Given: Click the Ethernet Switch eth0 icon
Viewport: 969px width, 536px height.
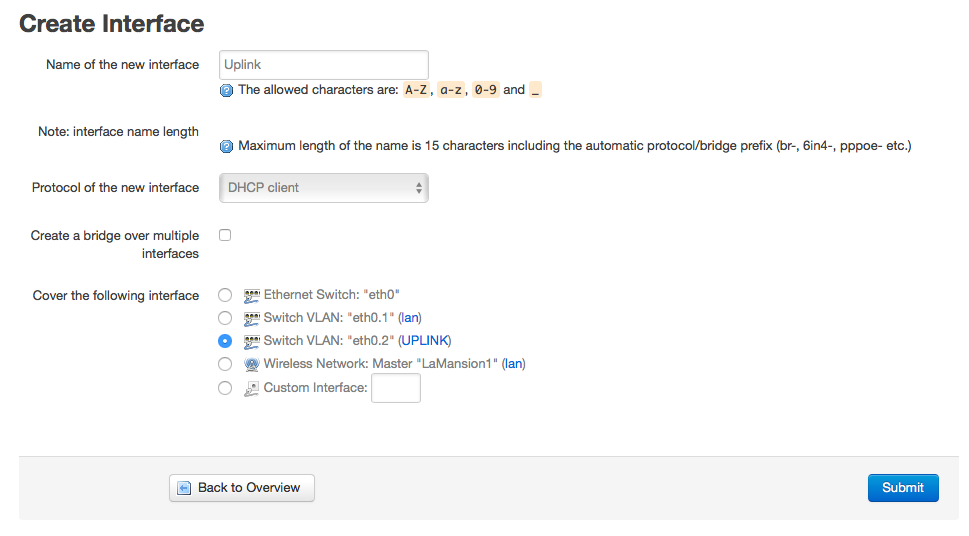Looking at the screenshot, I should click(x=251, y=296).
